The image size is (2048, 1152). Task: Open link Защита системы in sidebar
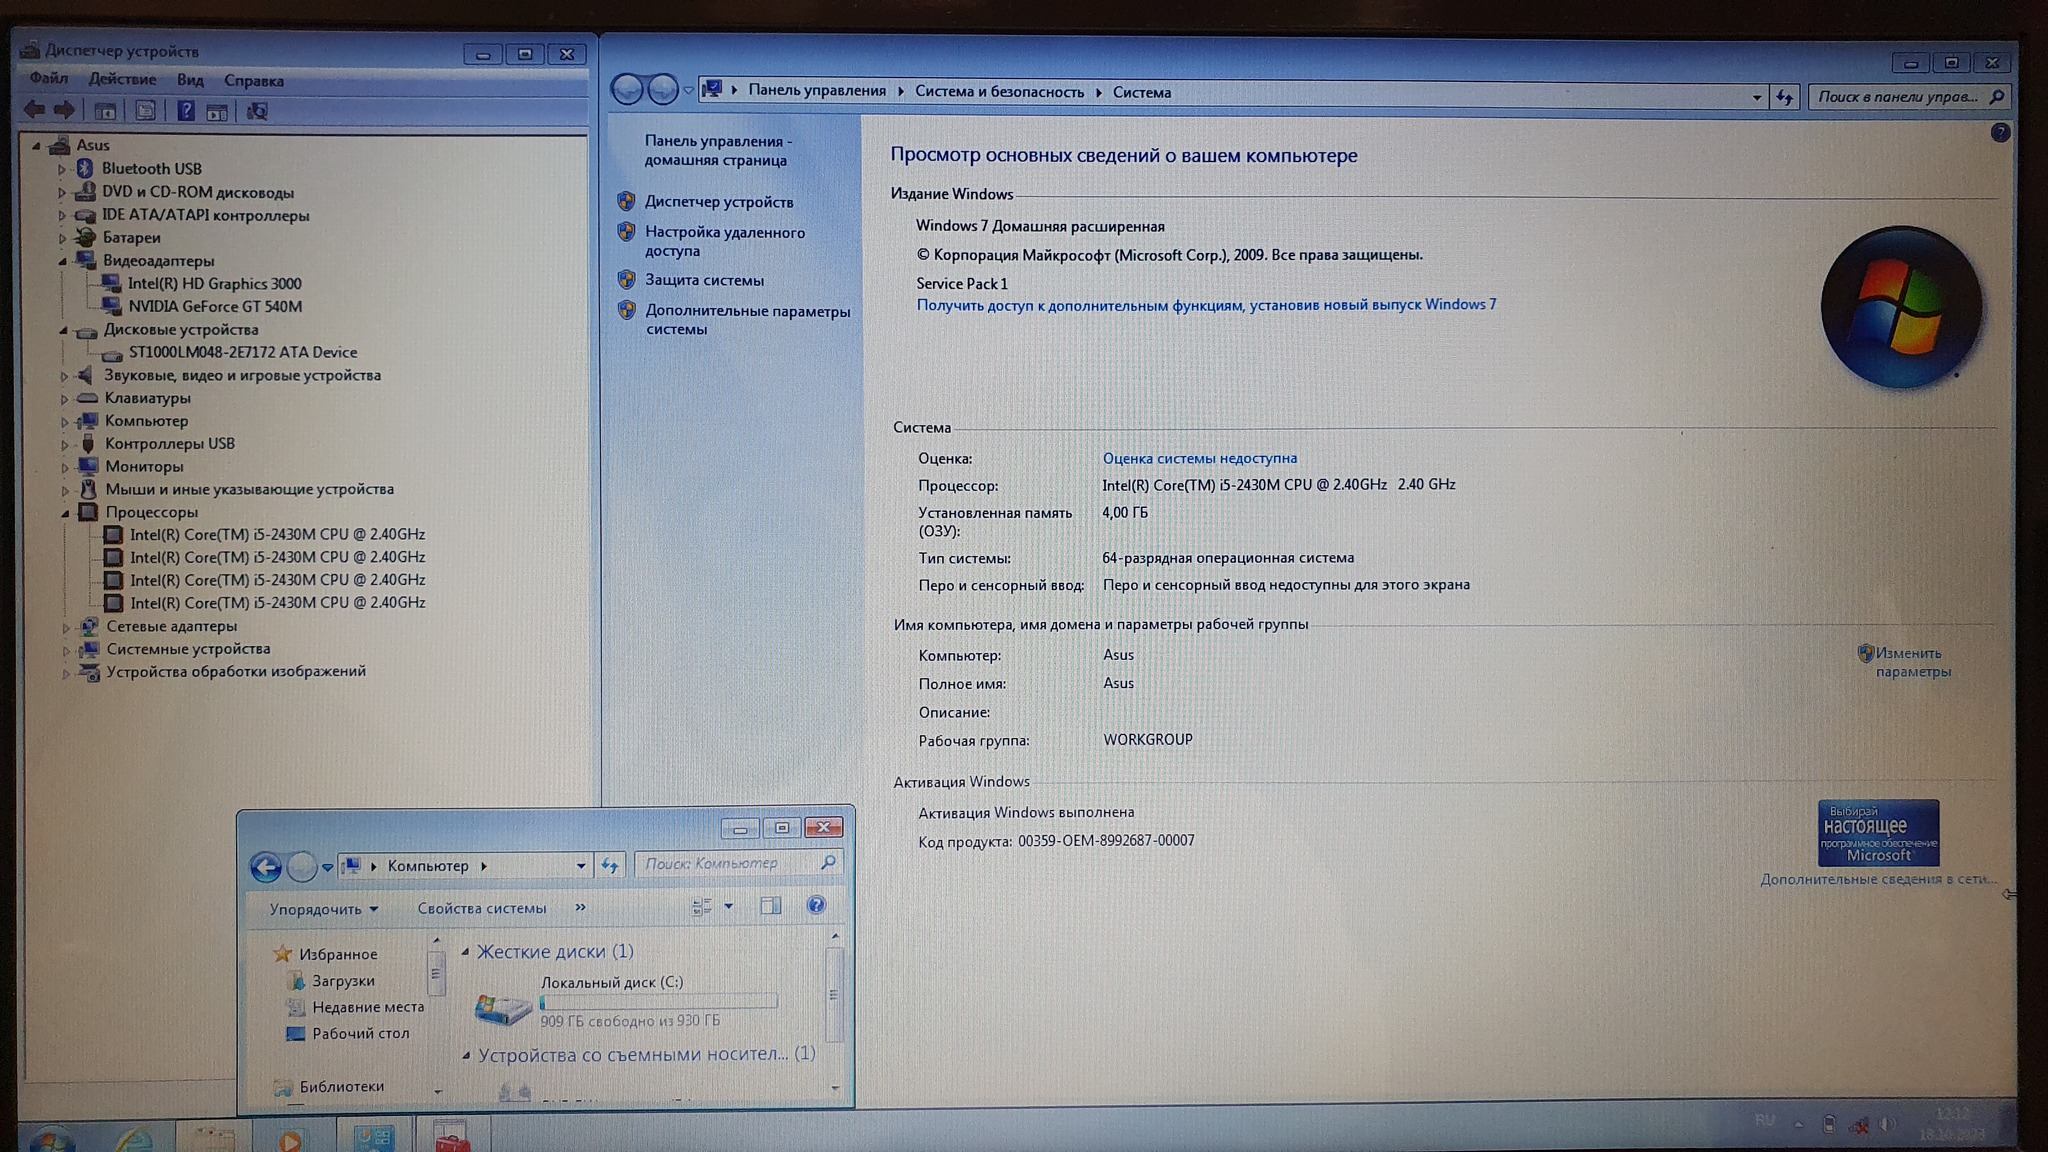click(704, 281)
